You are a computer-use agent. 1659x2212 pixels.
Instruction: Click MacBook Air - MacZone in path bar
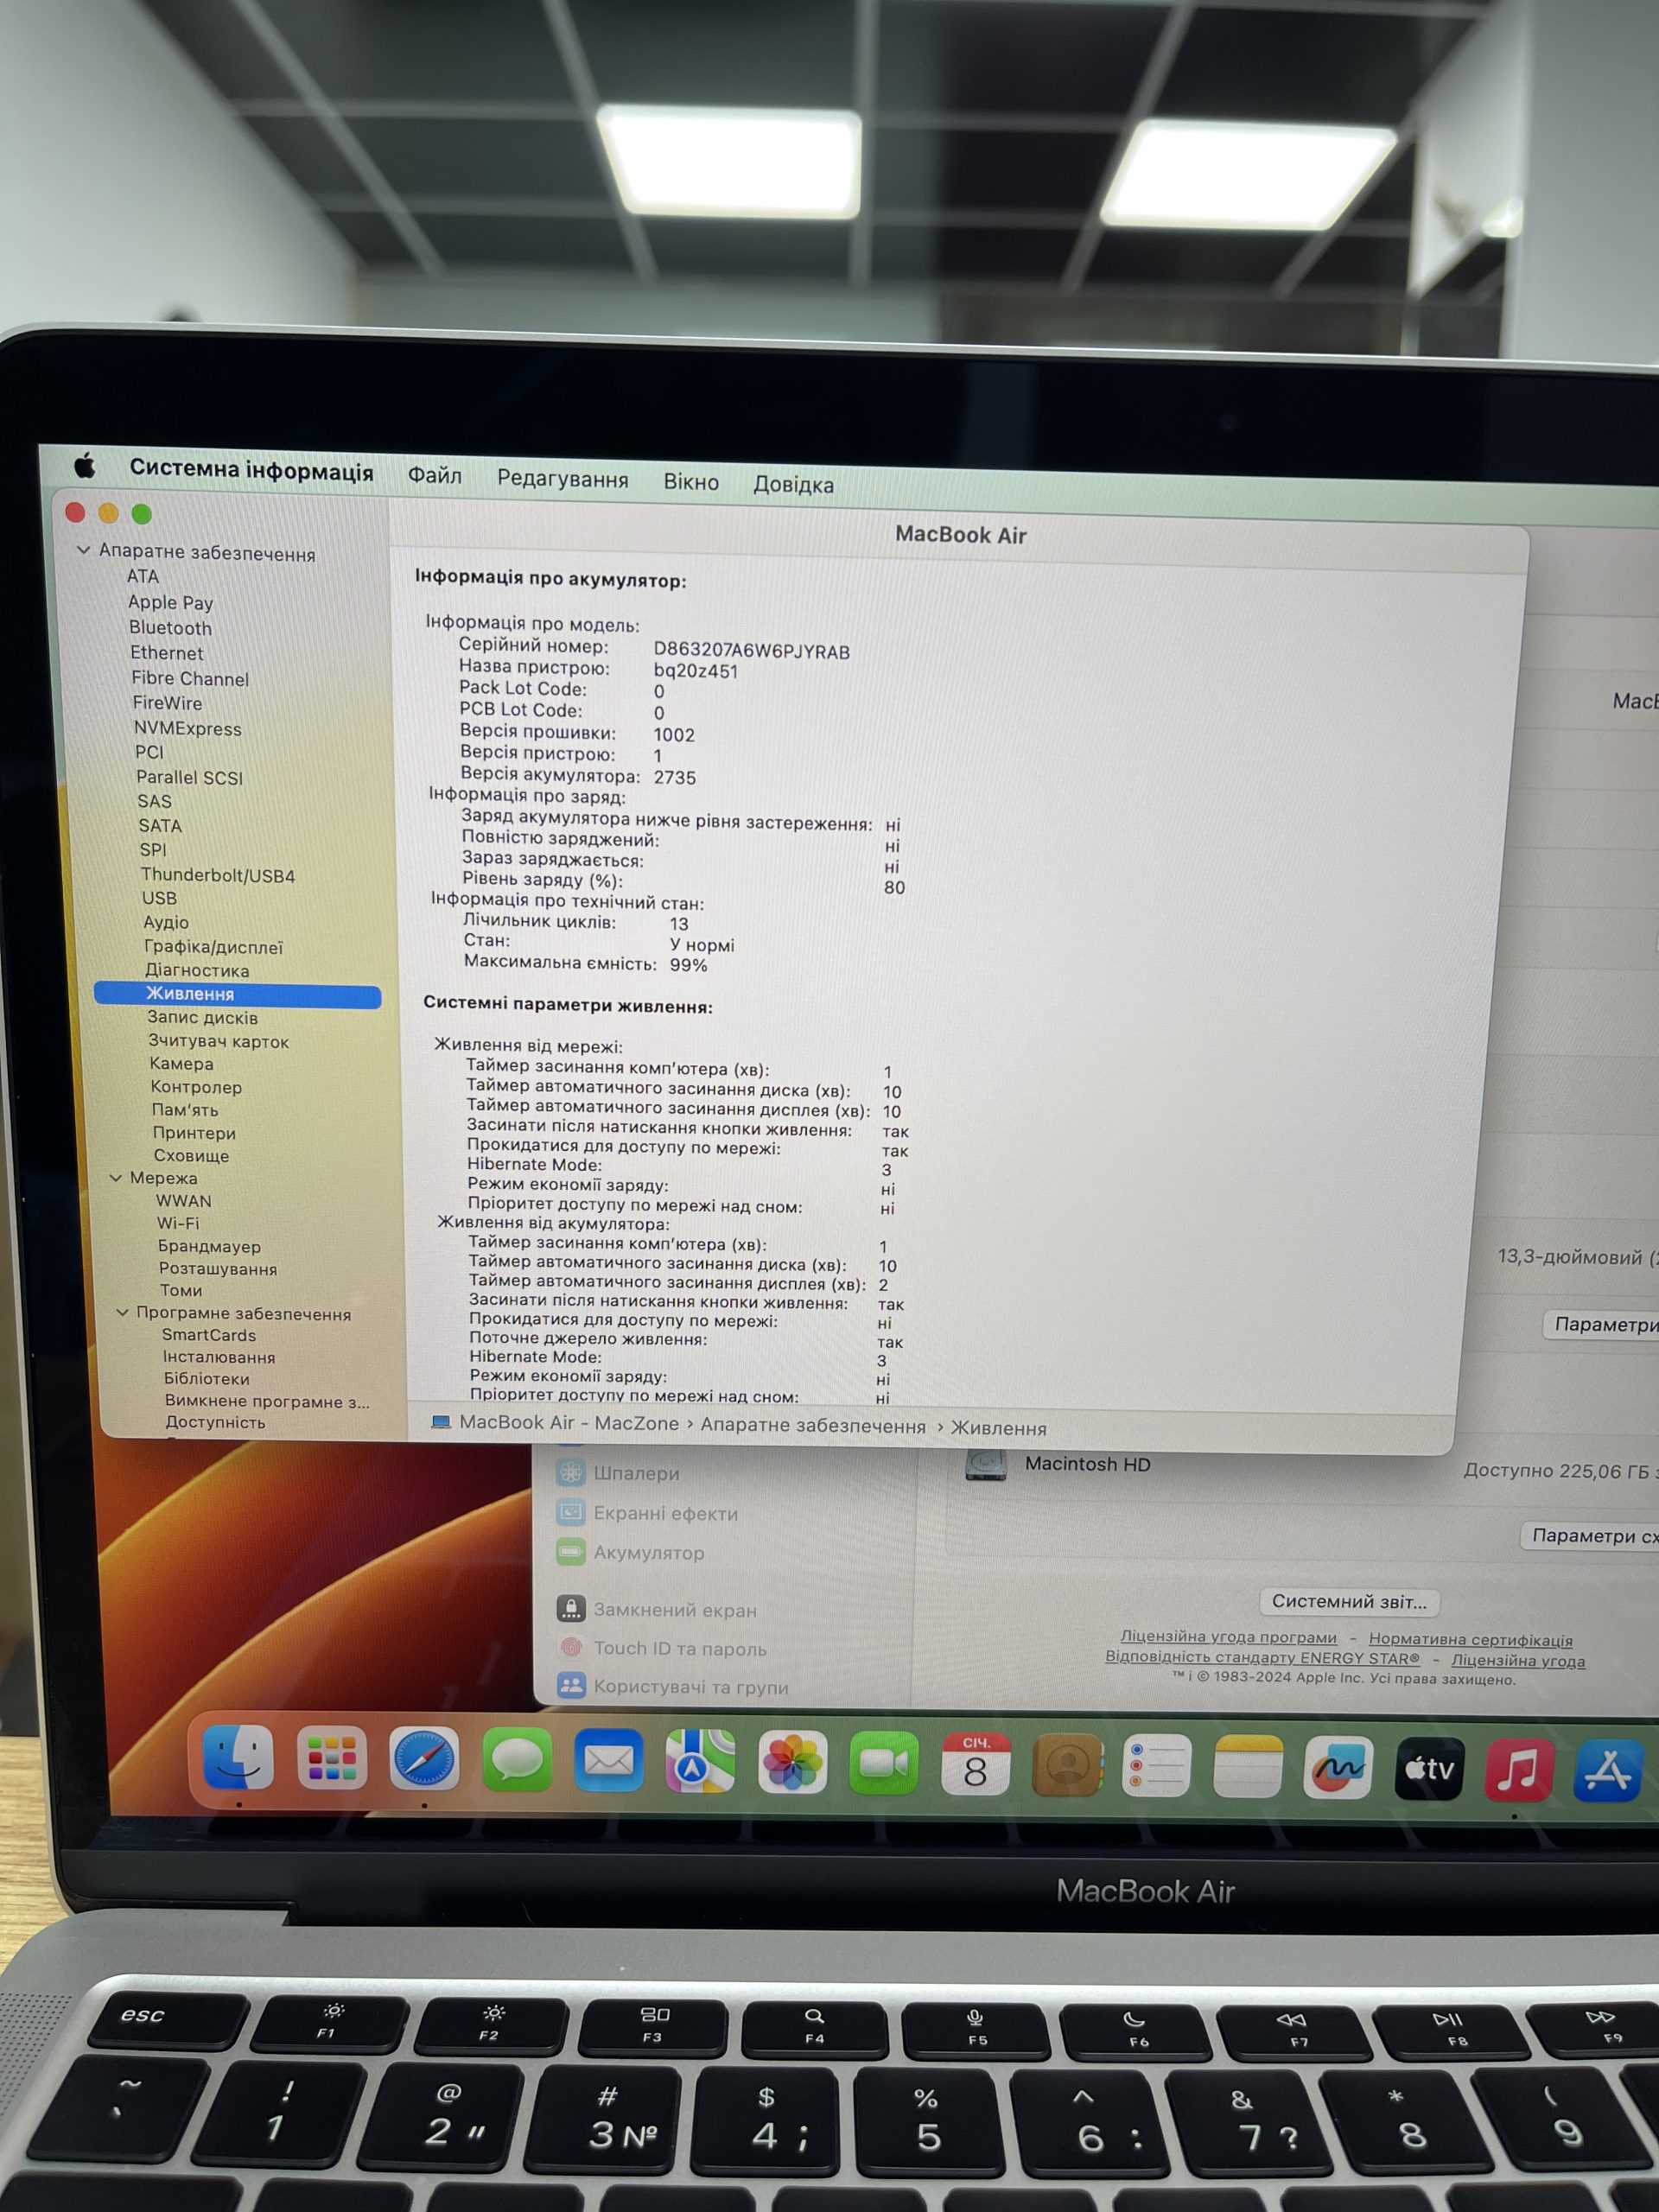(569, 1422)
